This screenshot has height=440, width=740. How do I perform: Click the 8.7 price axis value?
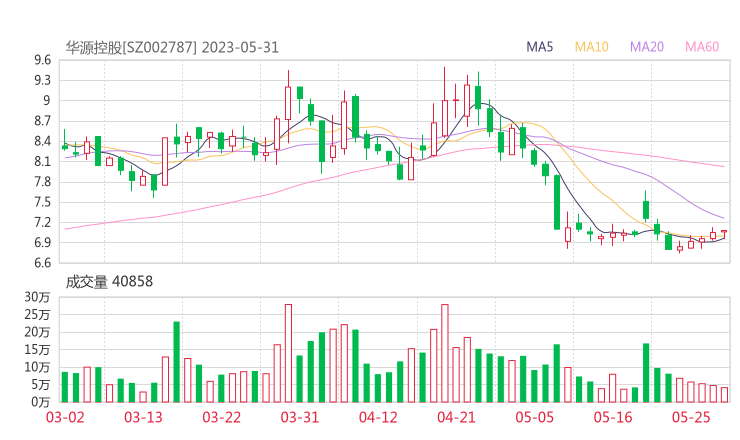[x=42, y=121]
